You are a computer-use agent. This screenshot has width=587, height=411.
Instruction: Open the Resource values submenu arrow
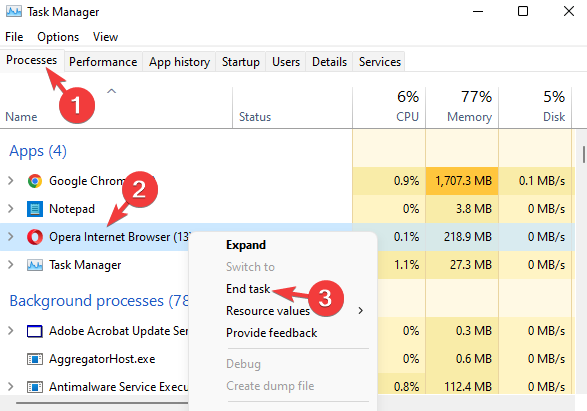point(360,311)
